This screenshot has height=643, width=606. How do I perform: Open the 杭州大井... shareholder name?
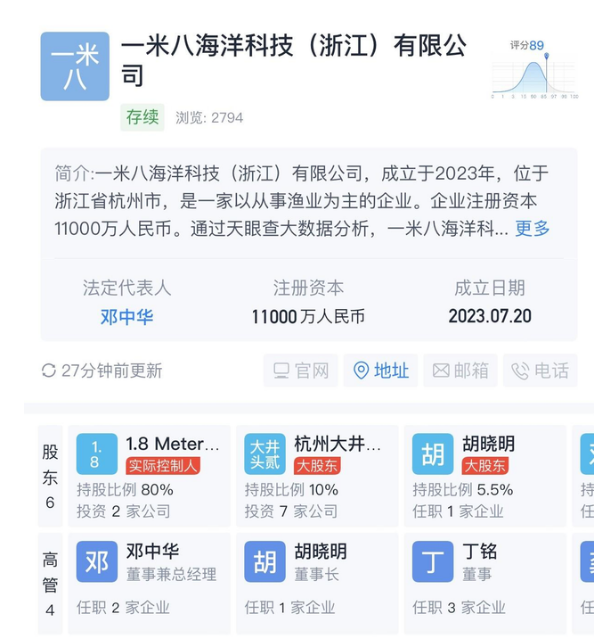point(338,444)
